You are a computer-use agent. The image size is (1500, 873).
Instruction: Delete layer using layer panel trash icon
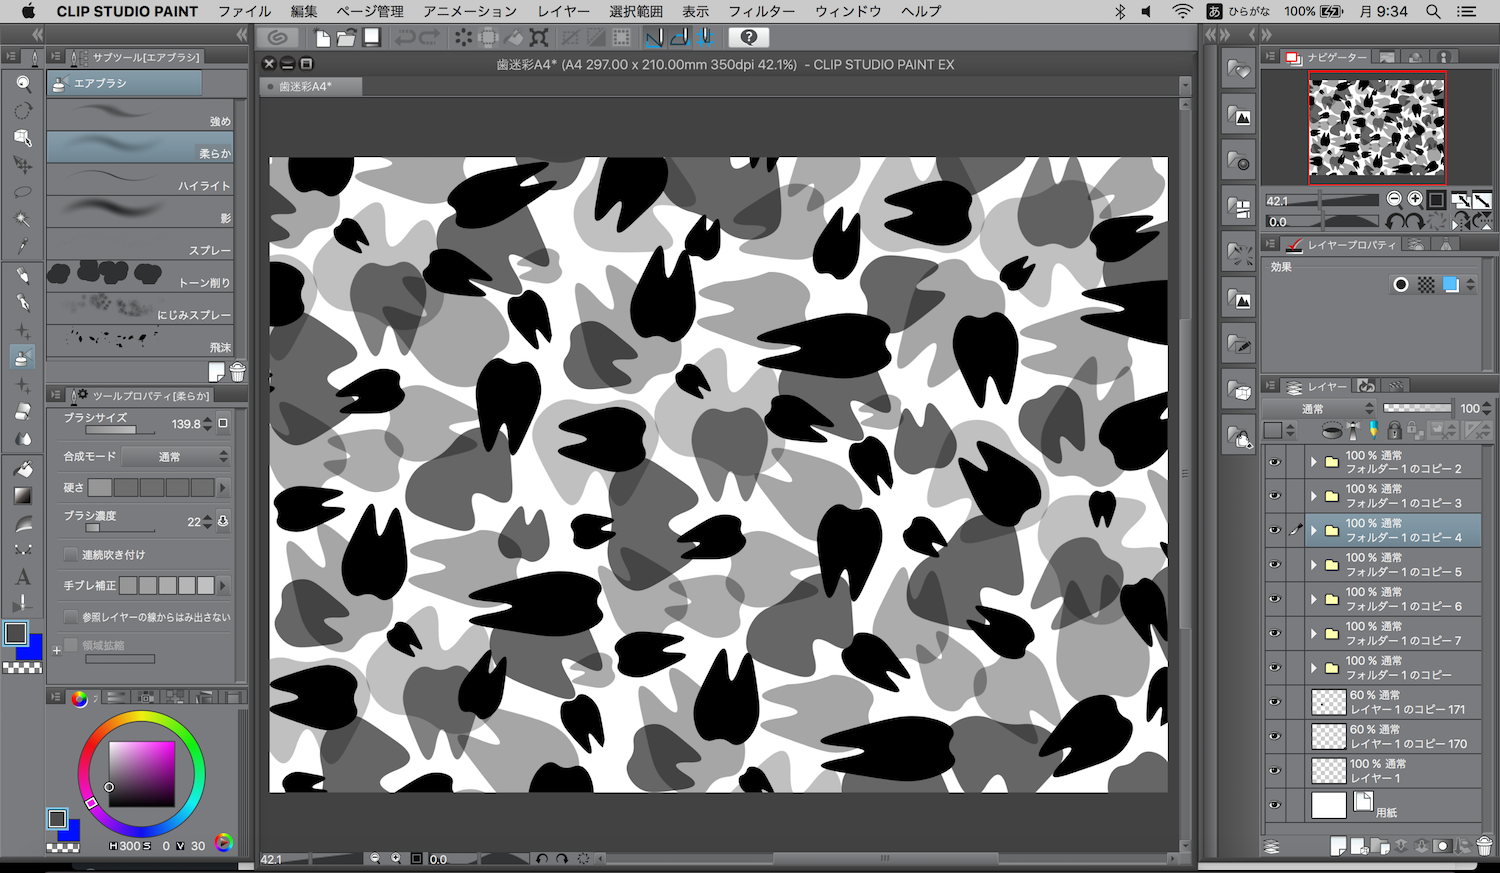[1483, 846]
